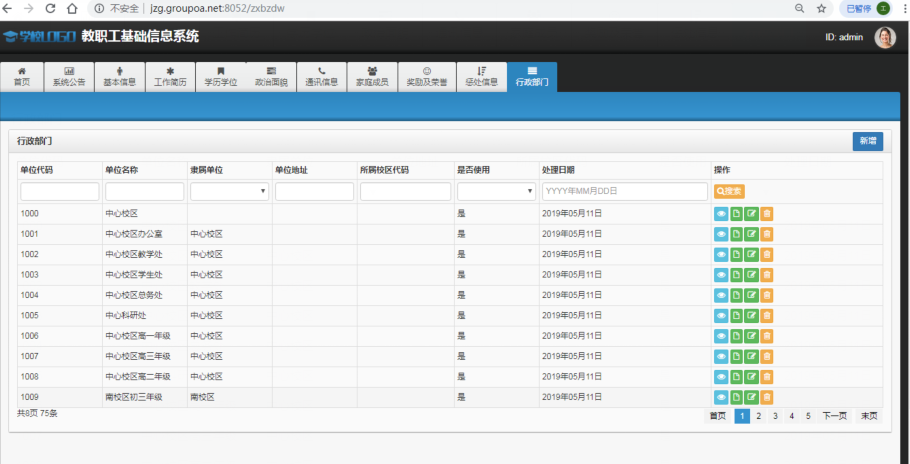Click the 新增 button

click(x=867, y=141)
